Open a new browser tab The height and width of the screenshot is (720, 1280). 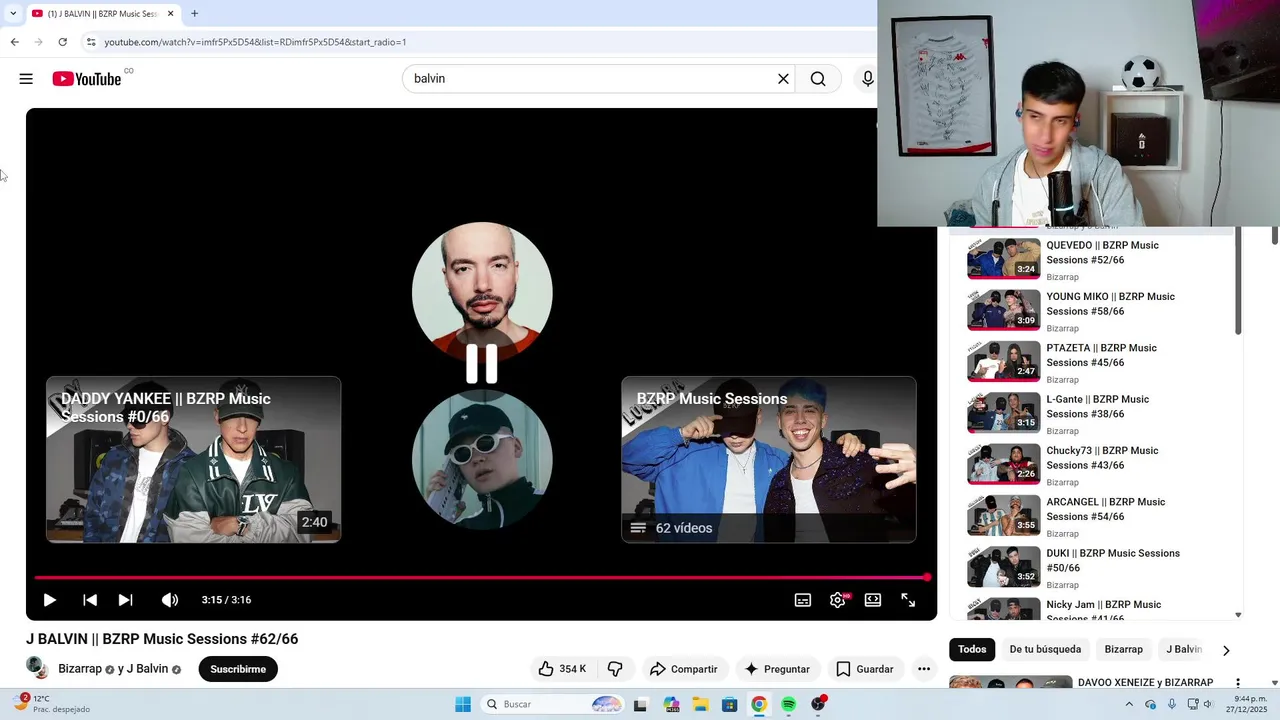click(194, 13)
